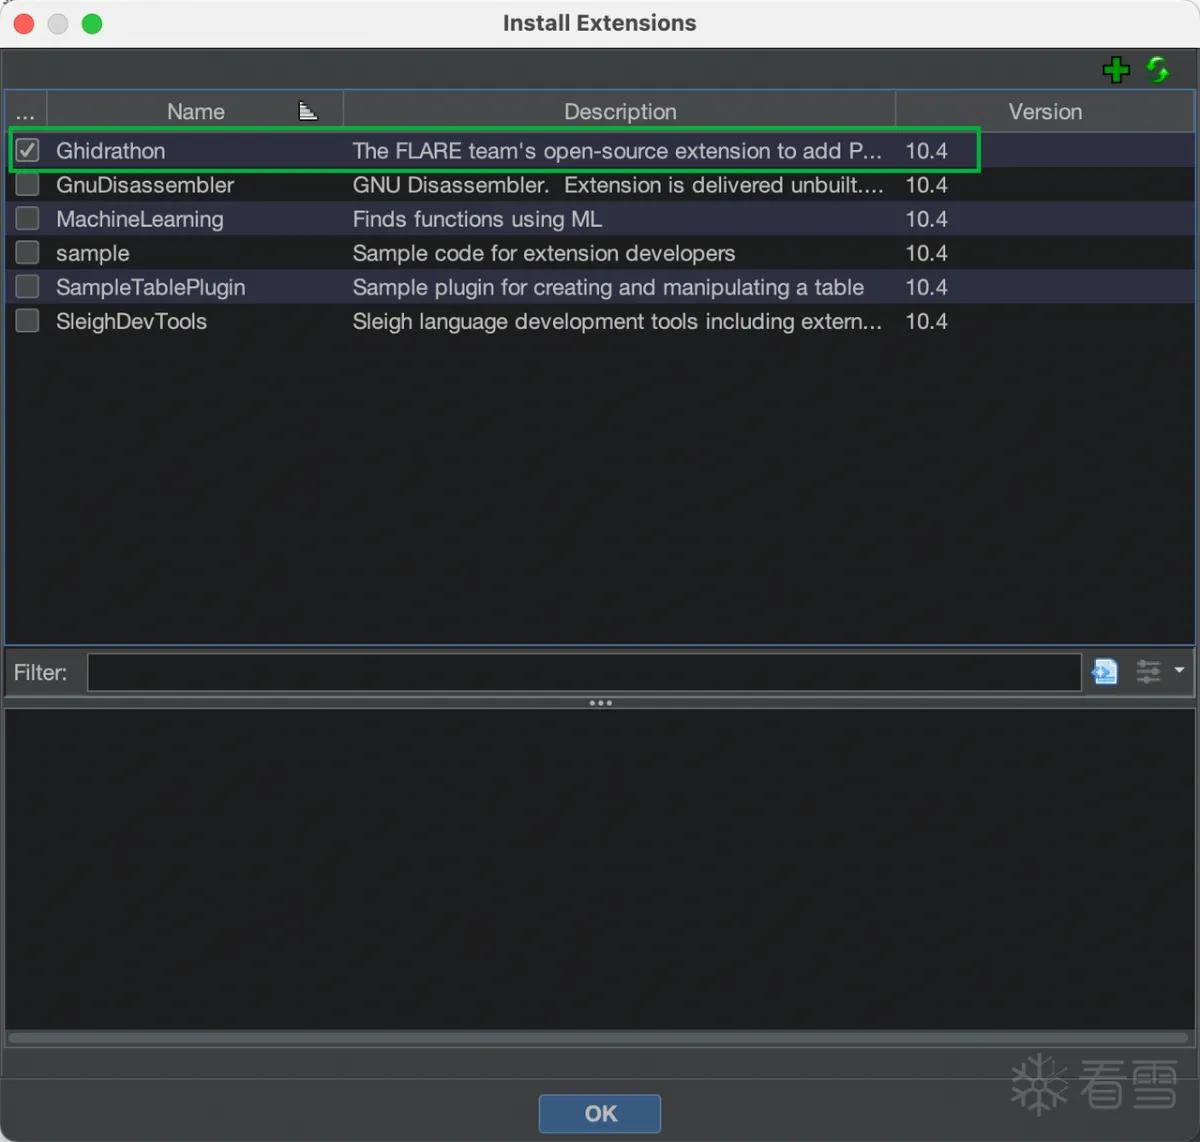This screenshot has height=1142, width=1200.
Task: Expand the filter options dropdown arrow
Action: tap(1179, 671)
